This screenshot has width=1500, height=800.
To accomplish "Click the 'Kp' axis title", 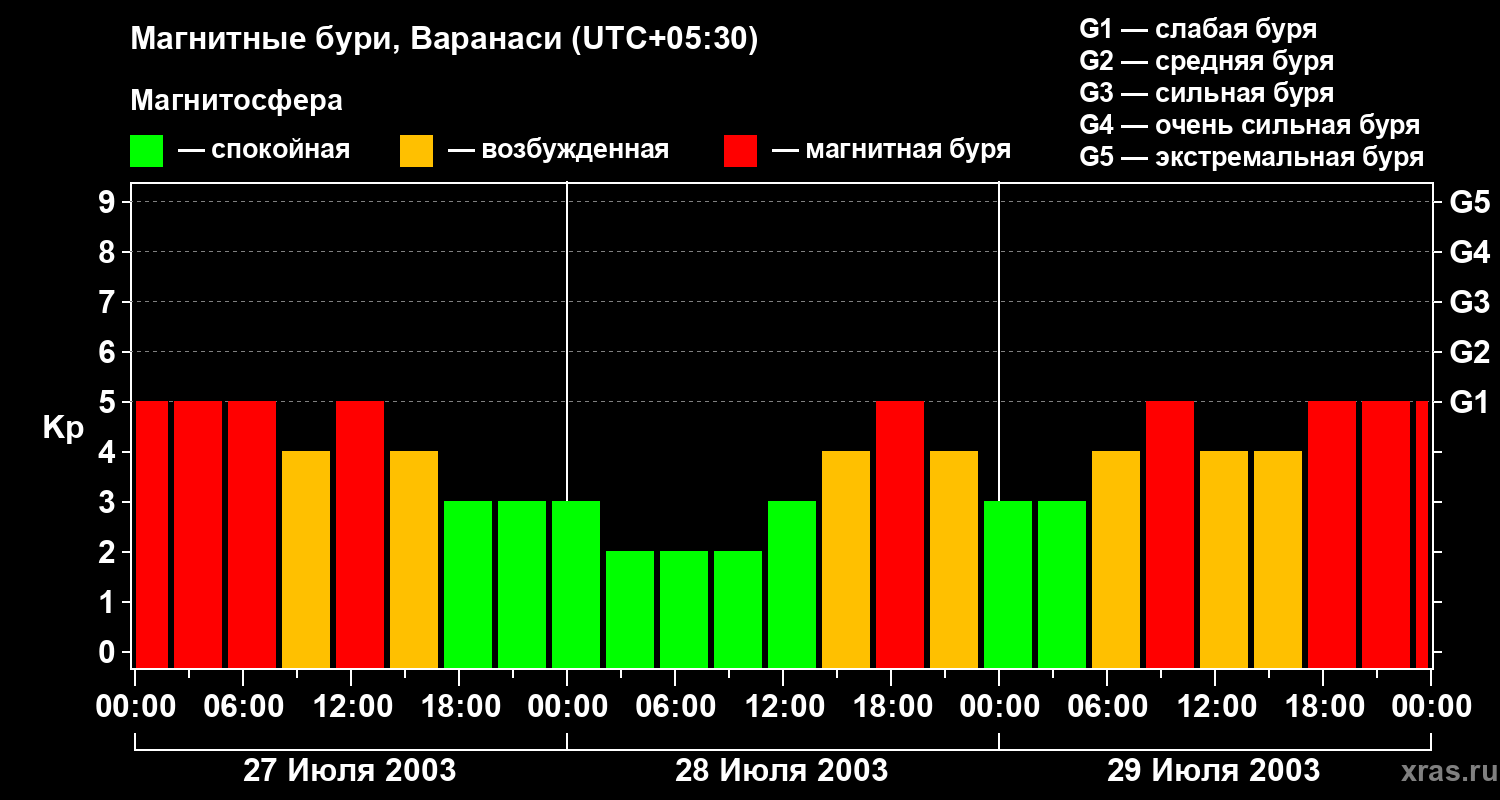I will (x=63, y=428).
